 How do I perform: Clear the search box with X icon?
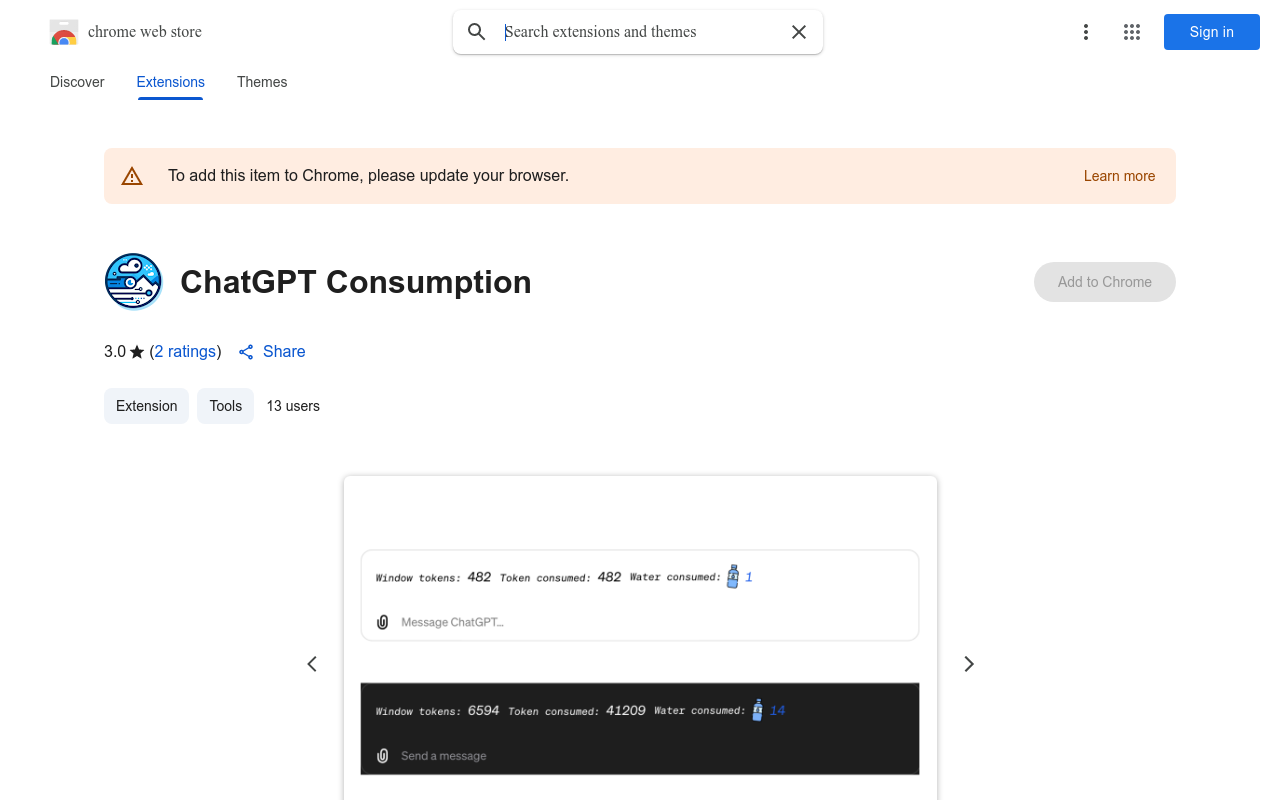coord(799,32)
